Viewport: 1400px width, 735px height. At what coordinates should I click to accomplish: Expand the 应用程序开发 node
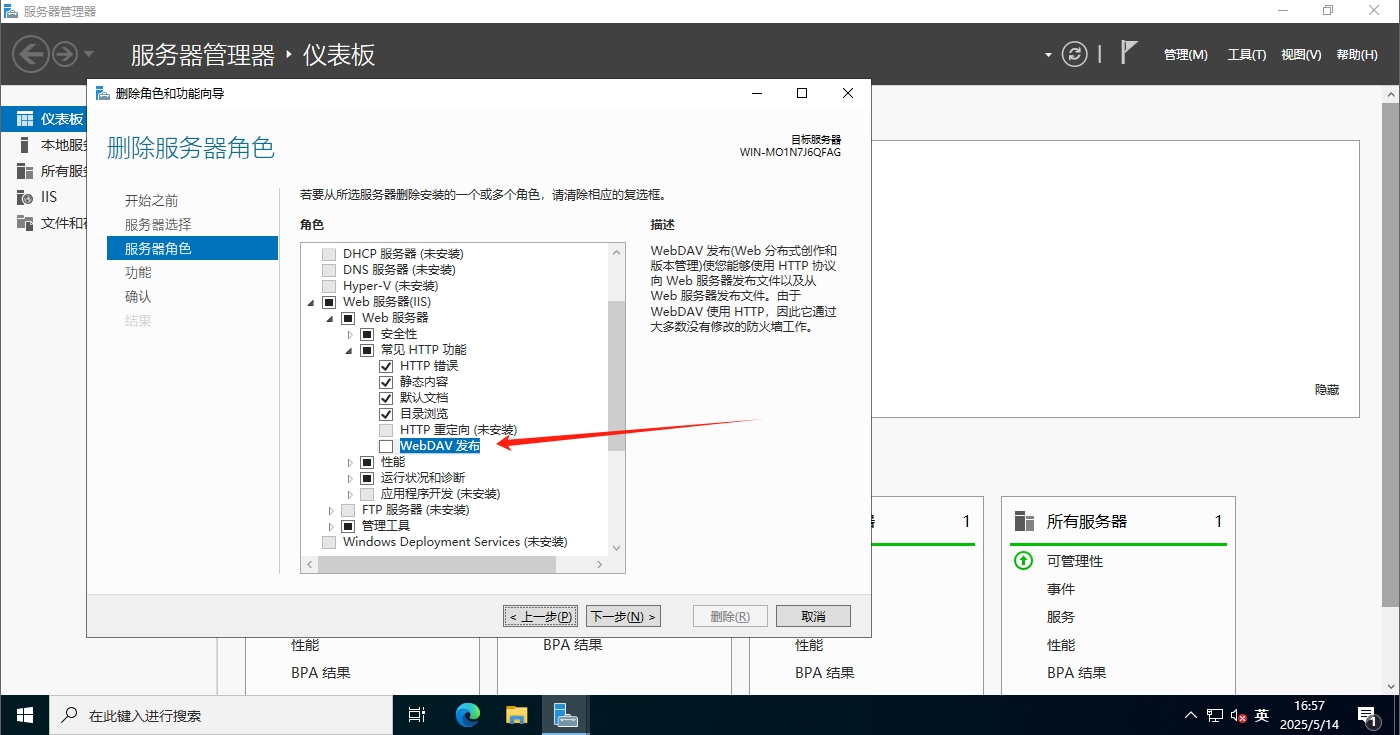point(350,494)
